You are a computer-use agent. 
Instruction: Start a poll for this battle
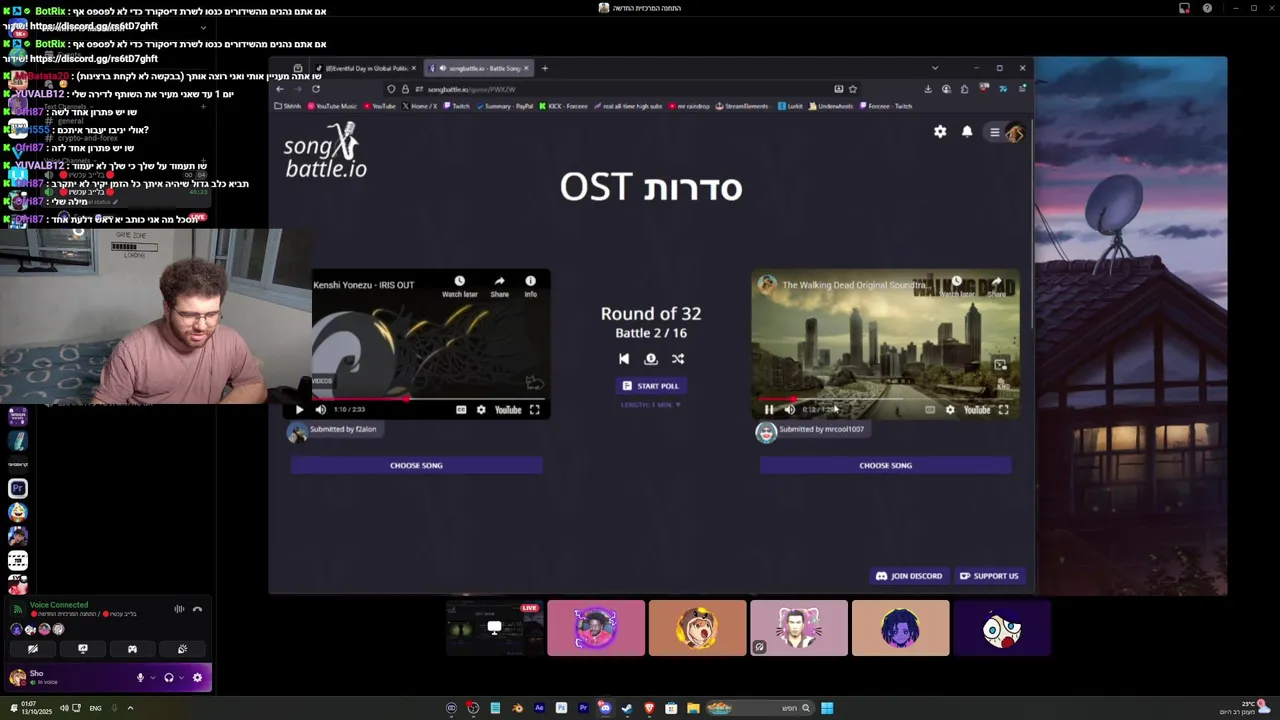click(x=651, y=386)
